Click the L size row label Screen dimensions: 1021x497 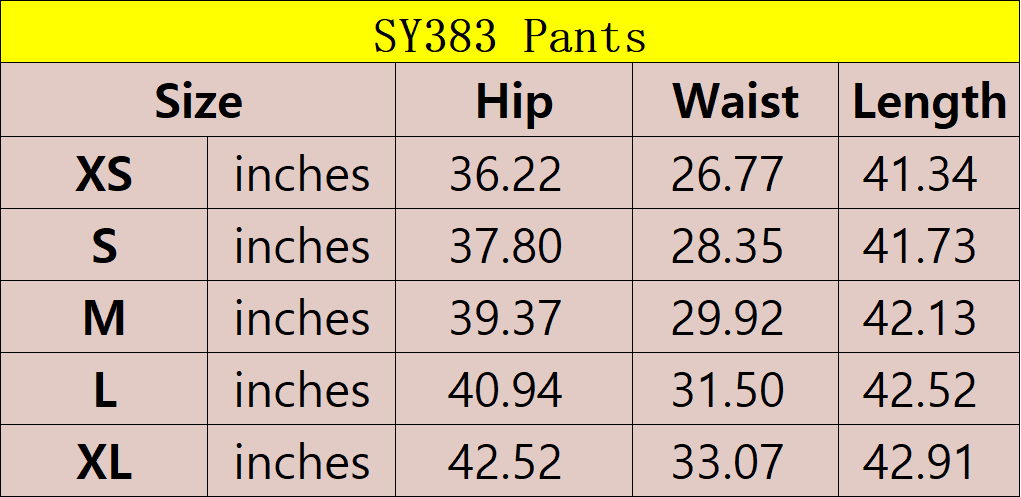[104, 391]
